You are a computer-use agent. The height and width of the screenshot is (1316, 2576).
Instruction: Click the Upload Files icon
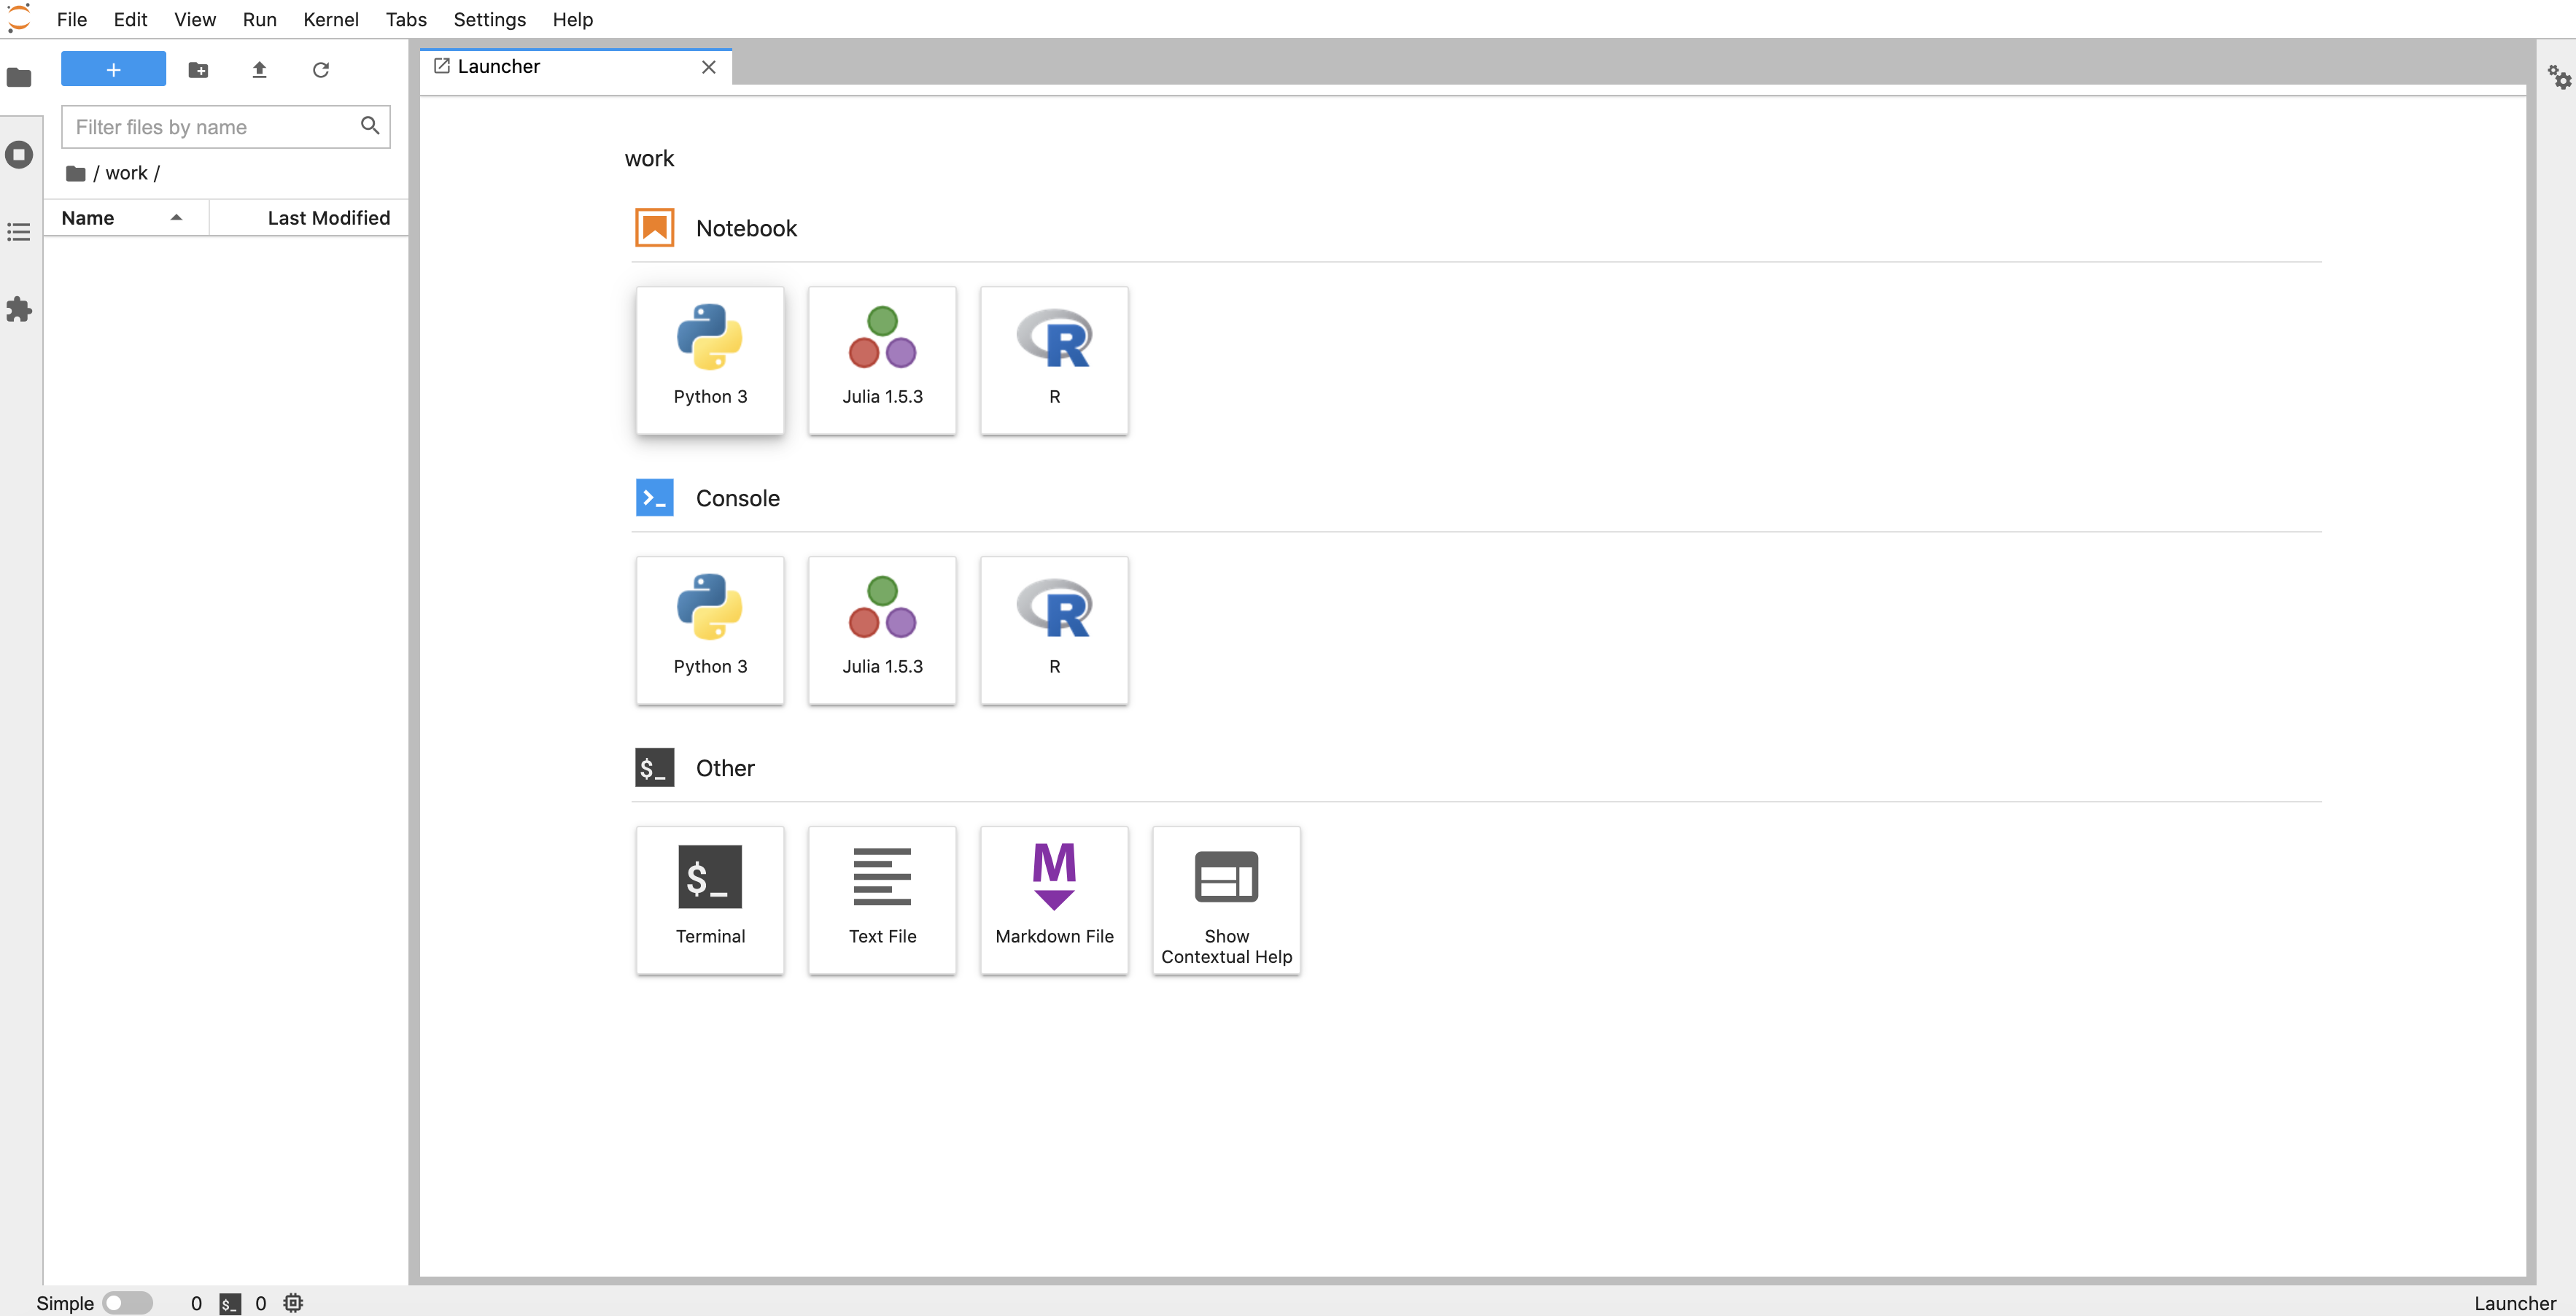coord(259,69)
